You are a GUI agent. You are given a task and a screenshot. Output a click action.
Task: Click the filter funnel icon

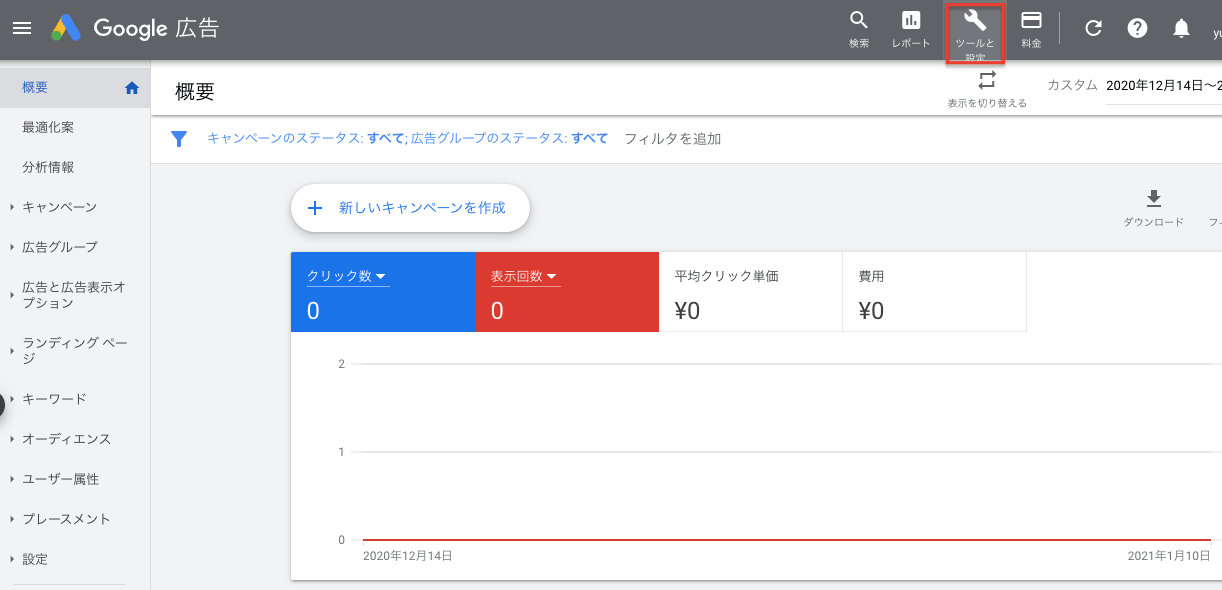pyautogui.click(x=179, y=139)
